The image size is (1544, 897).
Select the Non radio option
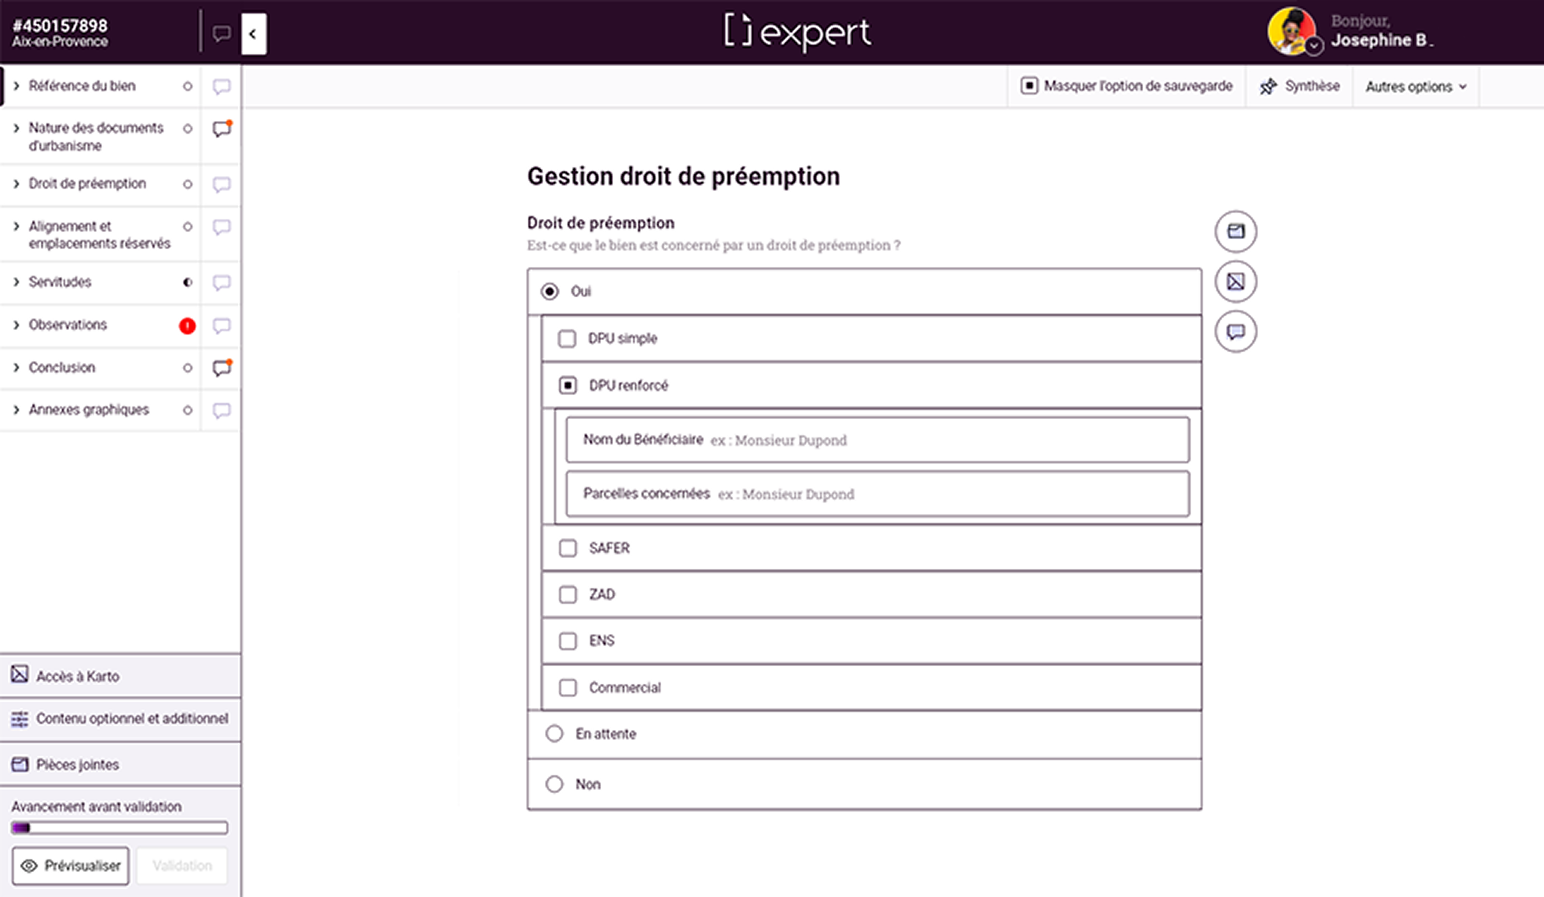(554, 785)
